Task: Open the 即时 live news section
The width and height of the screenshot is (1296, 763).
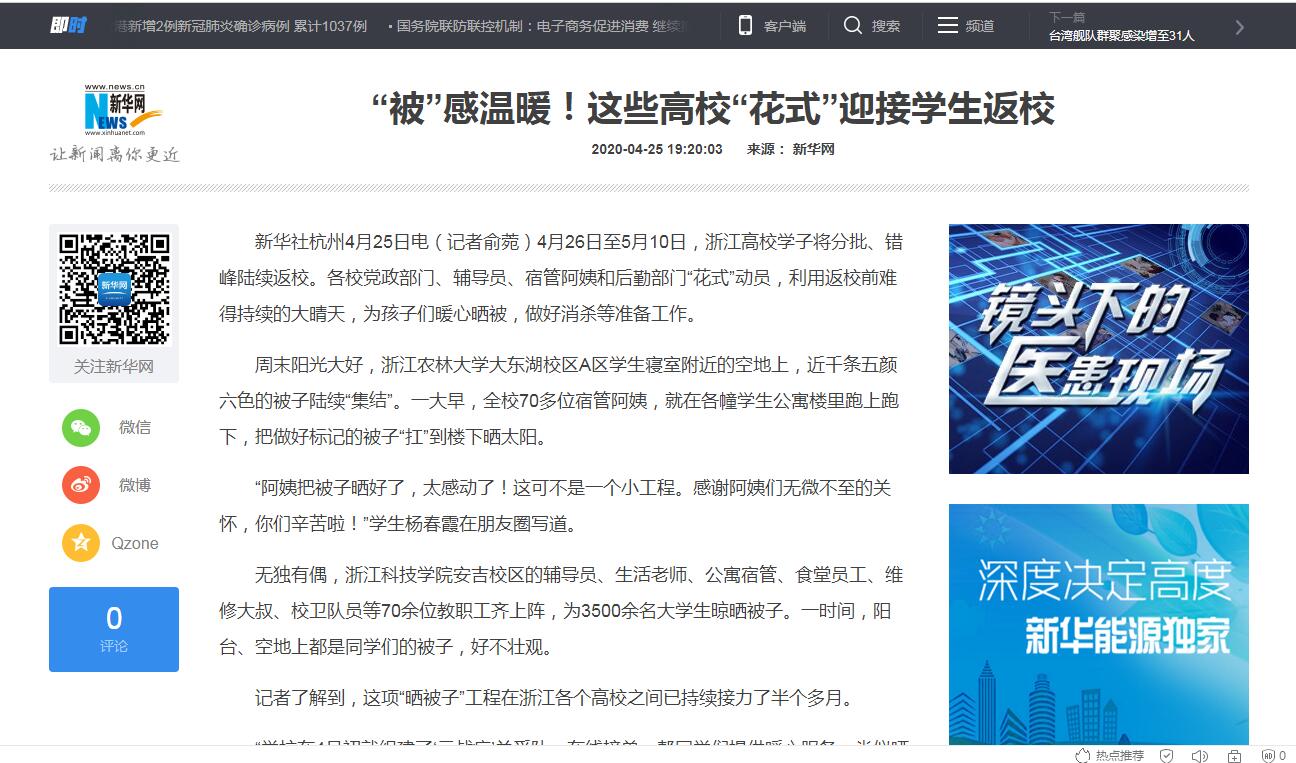Action: coord(68,25)
